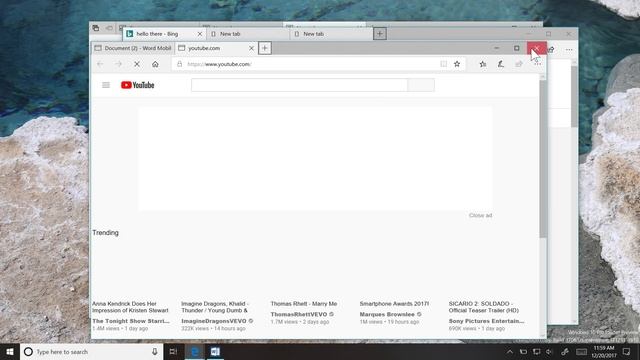Close the hello there - Bing tab
This screenshot has height=360, width=640.
pos(200,34)
